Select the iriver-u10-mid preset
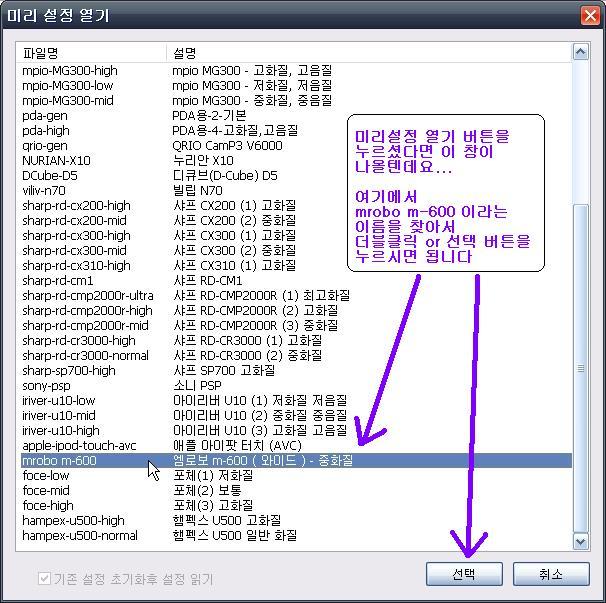The image size is (606, 603). 296,416
